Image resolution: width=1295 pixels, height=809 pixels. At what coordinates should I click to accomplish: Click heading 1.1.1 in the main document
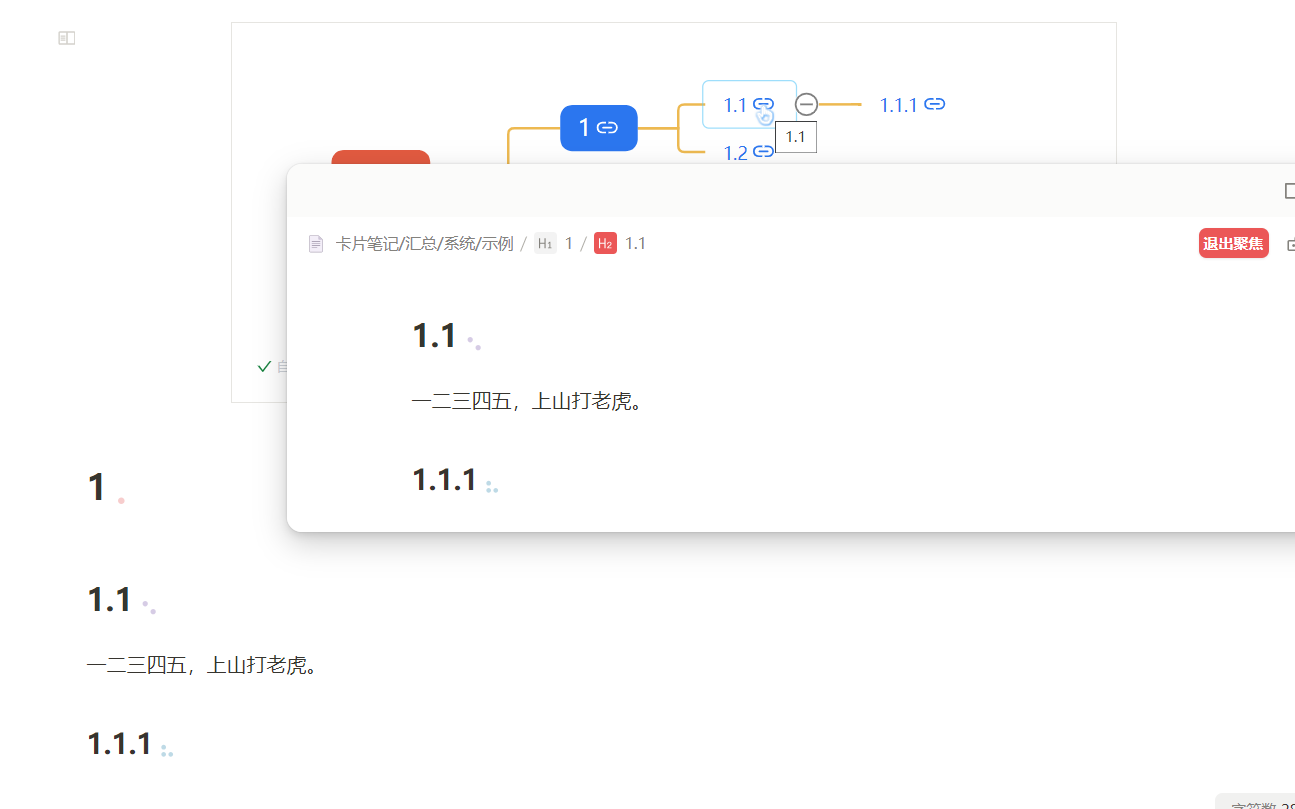[120, 744]
